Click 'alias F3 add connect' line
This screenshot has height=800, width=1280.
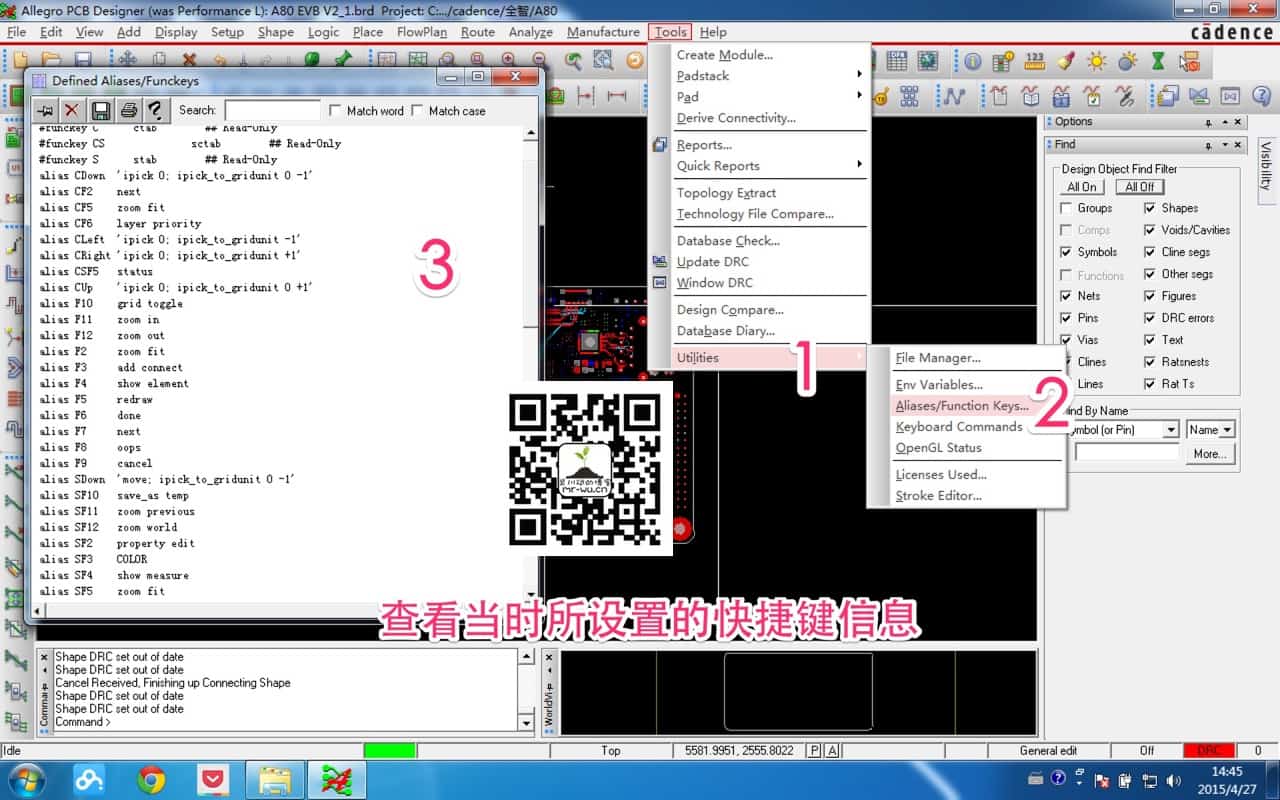(x=112, y=368)
